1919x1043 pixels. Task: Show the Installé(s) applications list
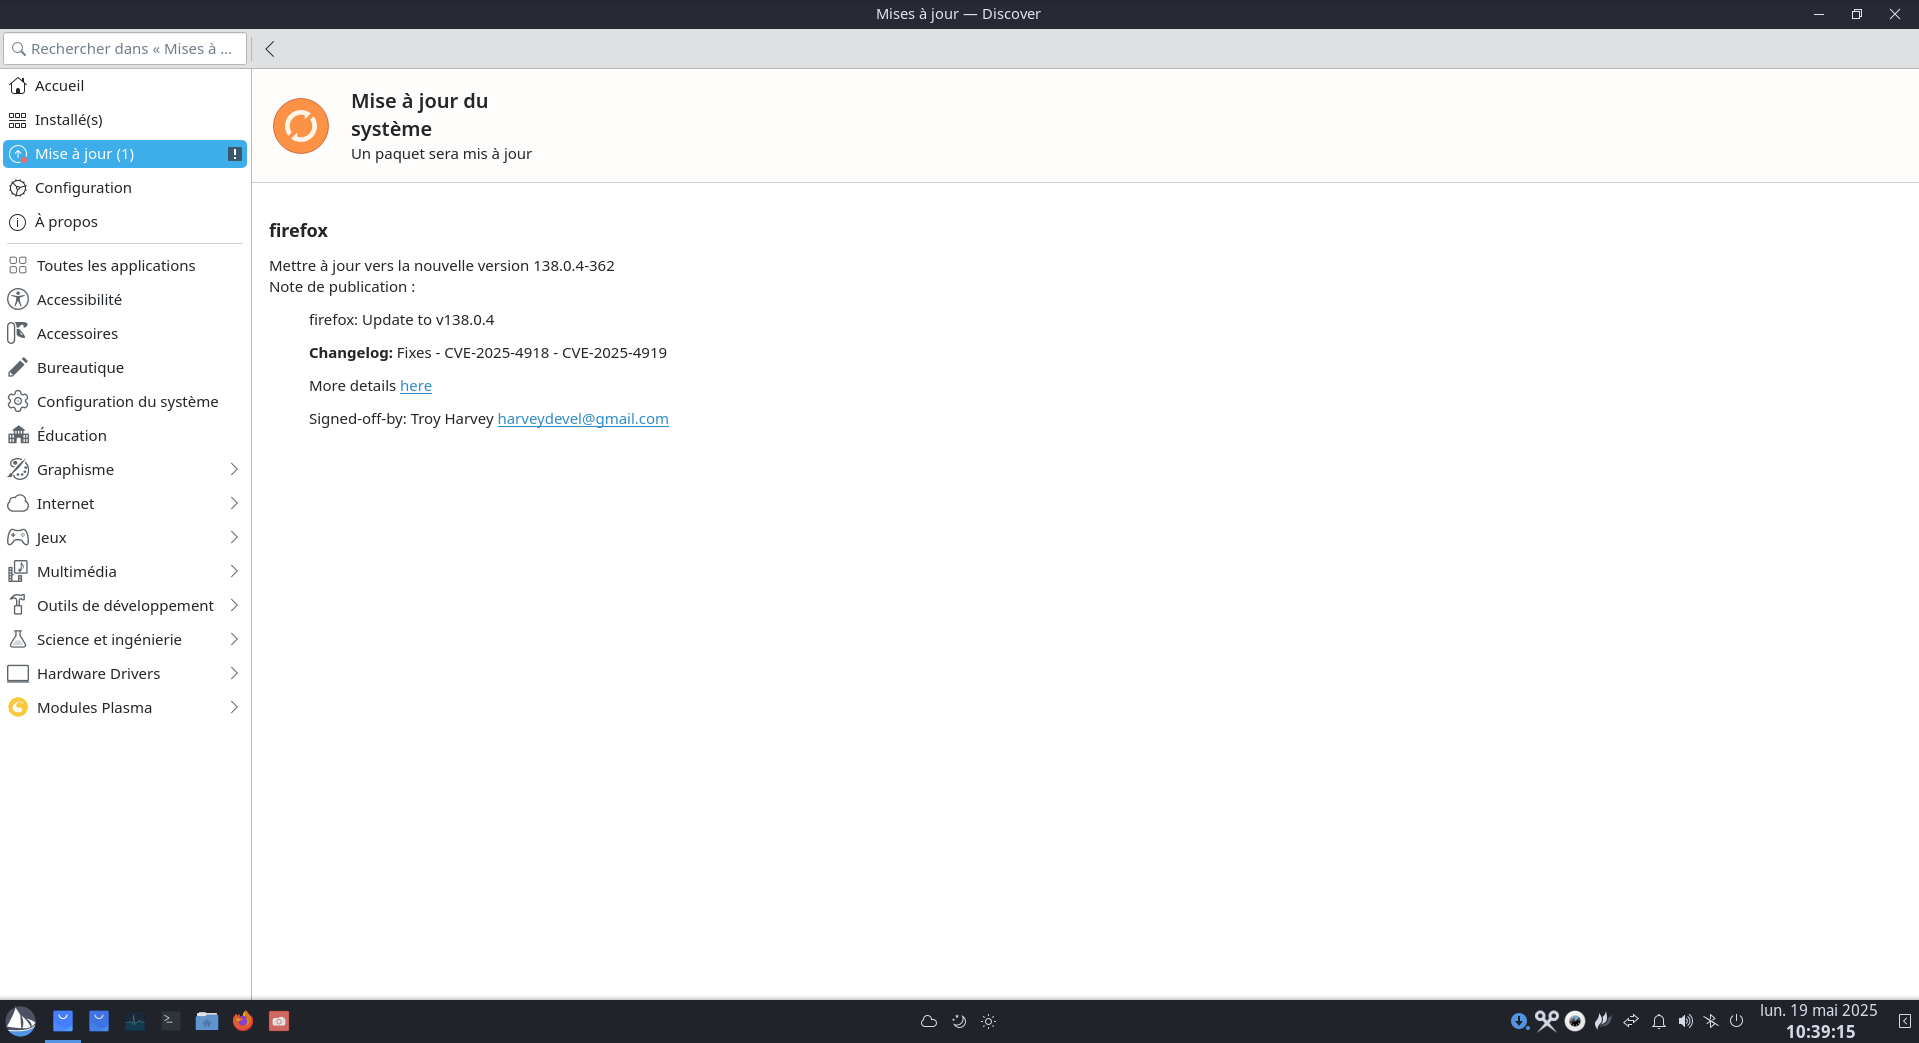click(x=125, y=120)
